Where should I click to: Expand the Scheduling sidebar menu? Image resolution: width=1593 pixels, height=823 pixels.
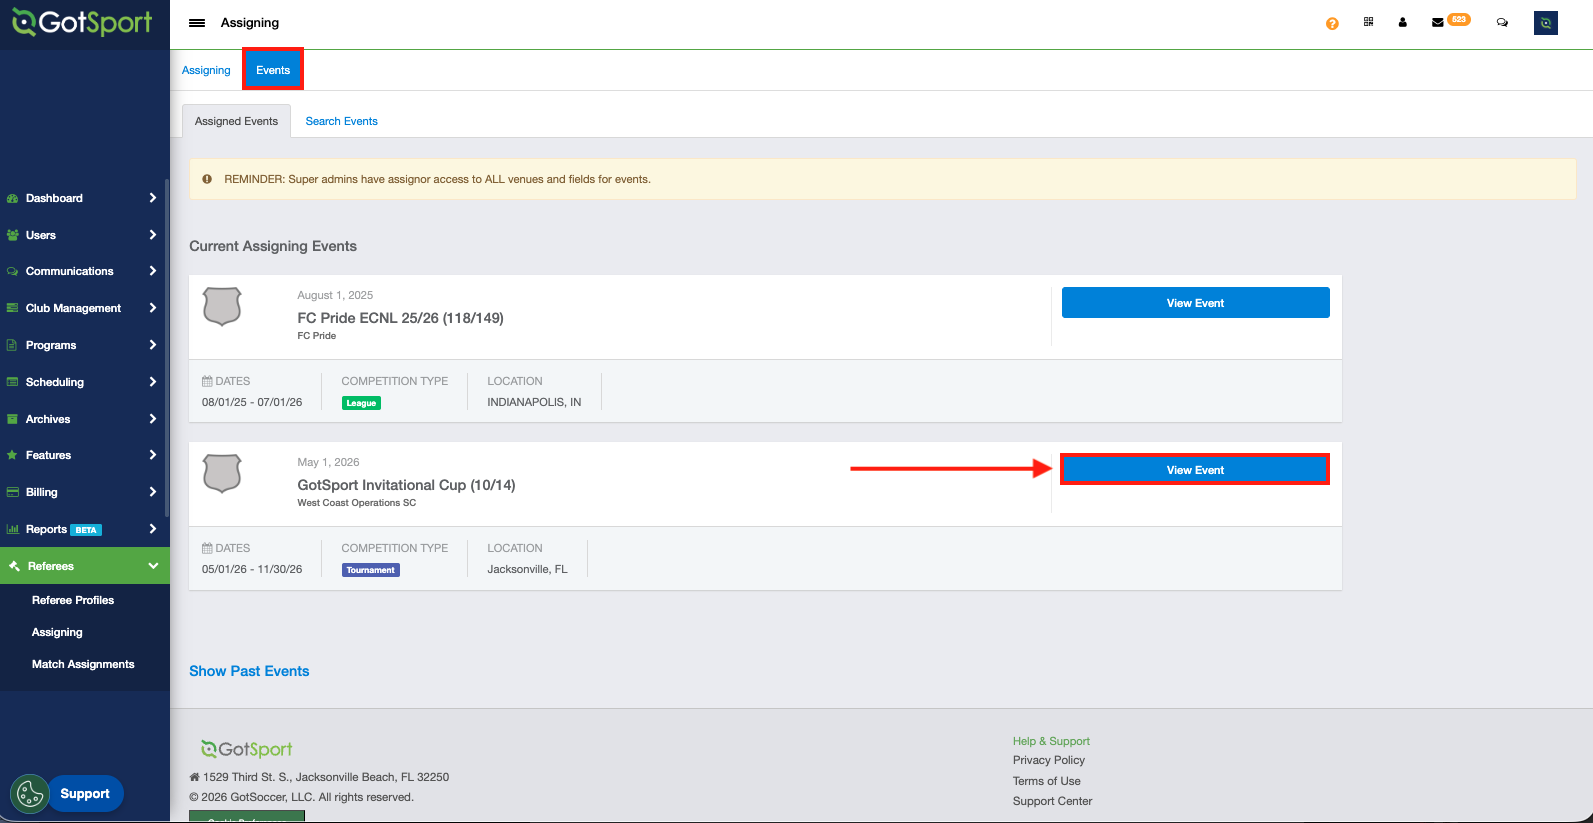(84, 382)
